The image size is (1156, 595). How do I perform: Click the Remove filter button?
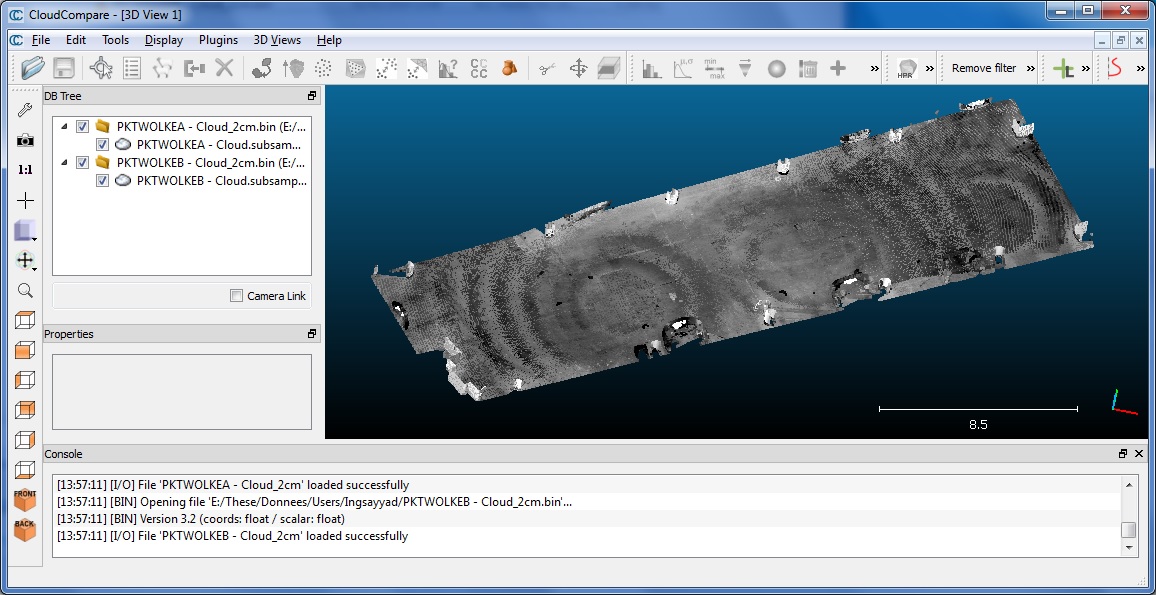tap(983, 68)
